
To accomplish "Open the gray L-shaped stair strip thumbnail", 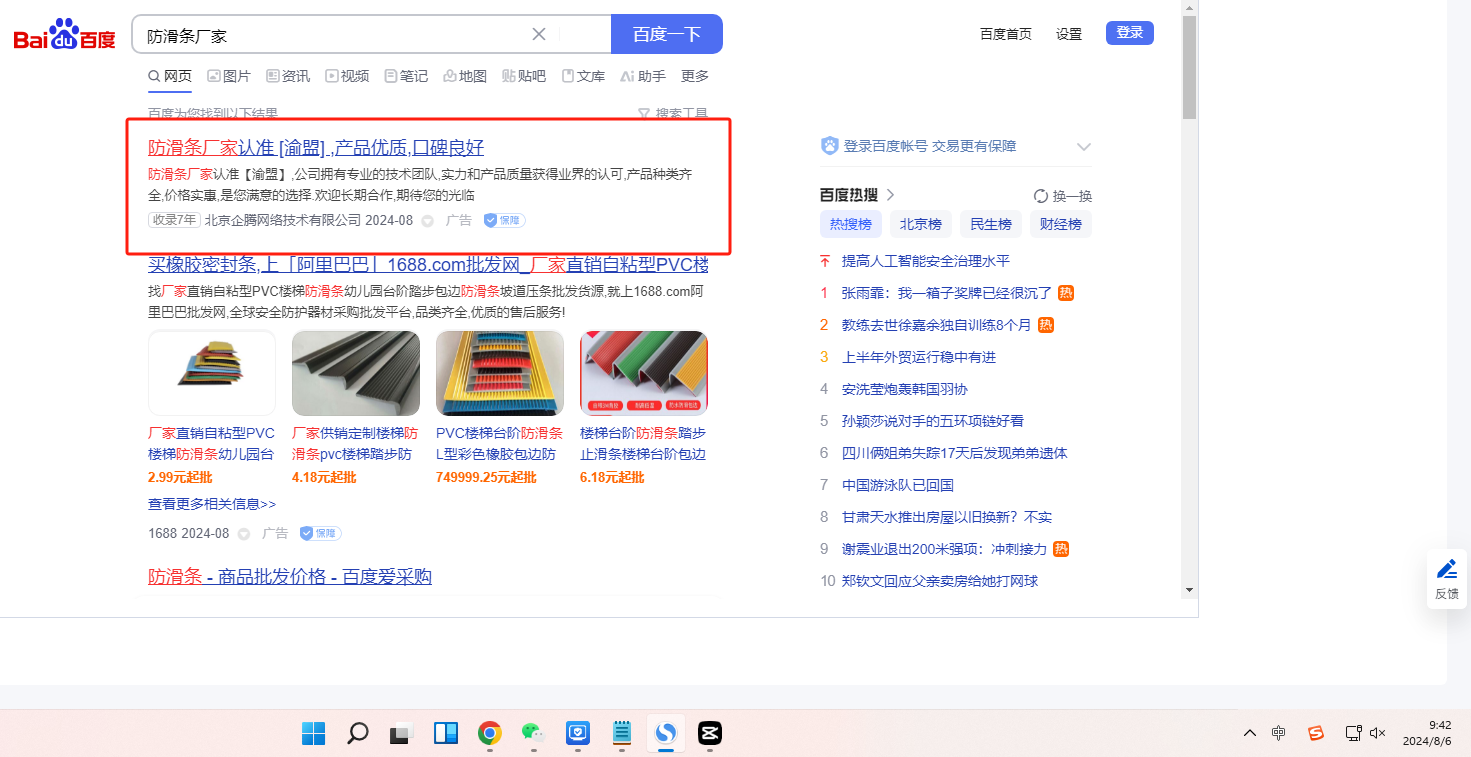I will pyautogui.click(x=356, y=373).
